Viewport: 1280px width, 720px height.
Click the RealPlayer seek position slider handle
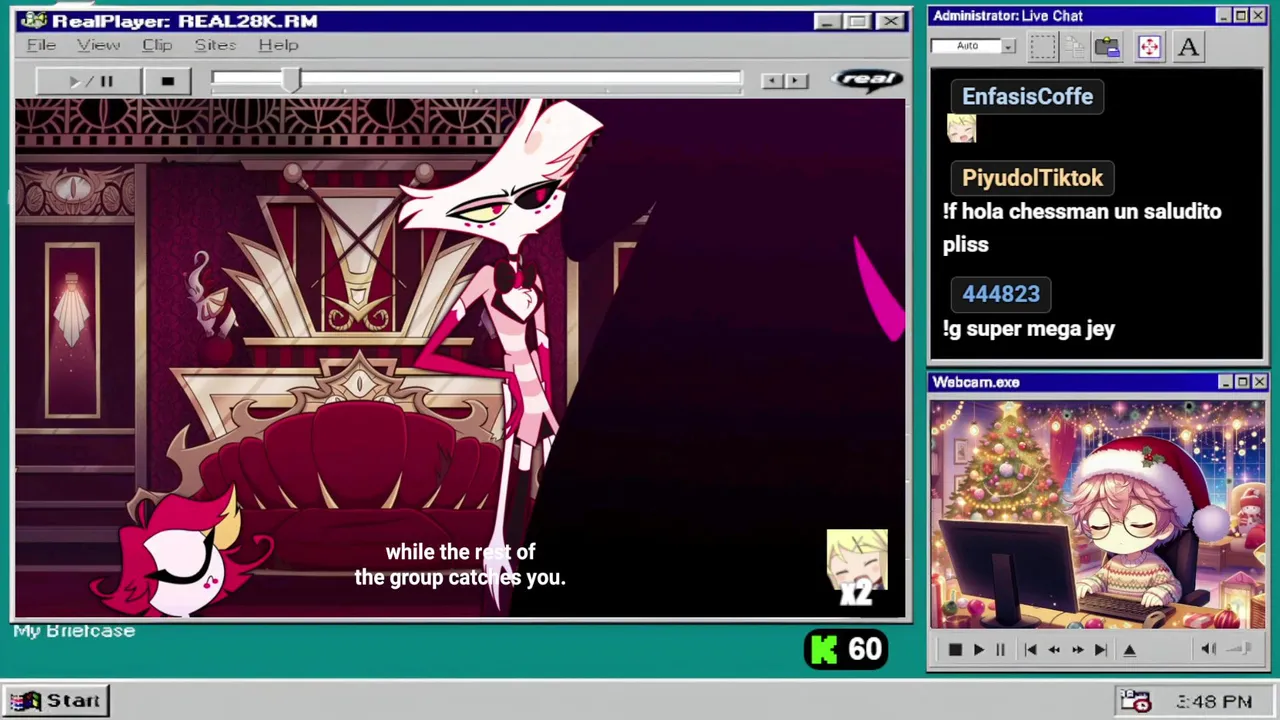coord(290,81)
